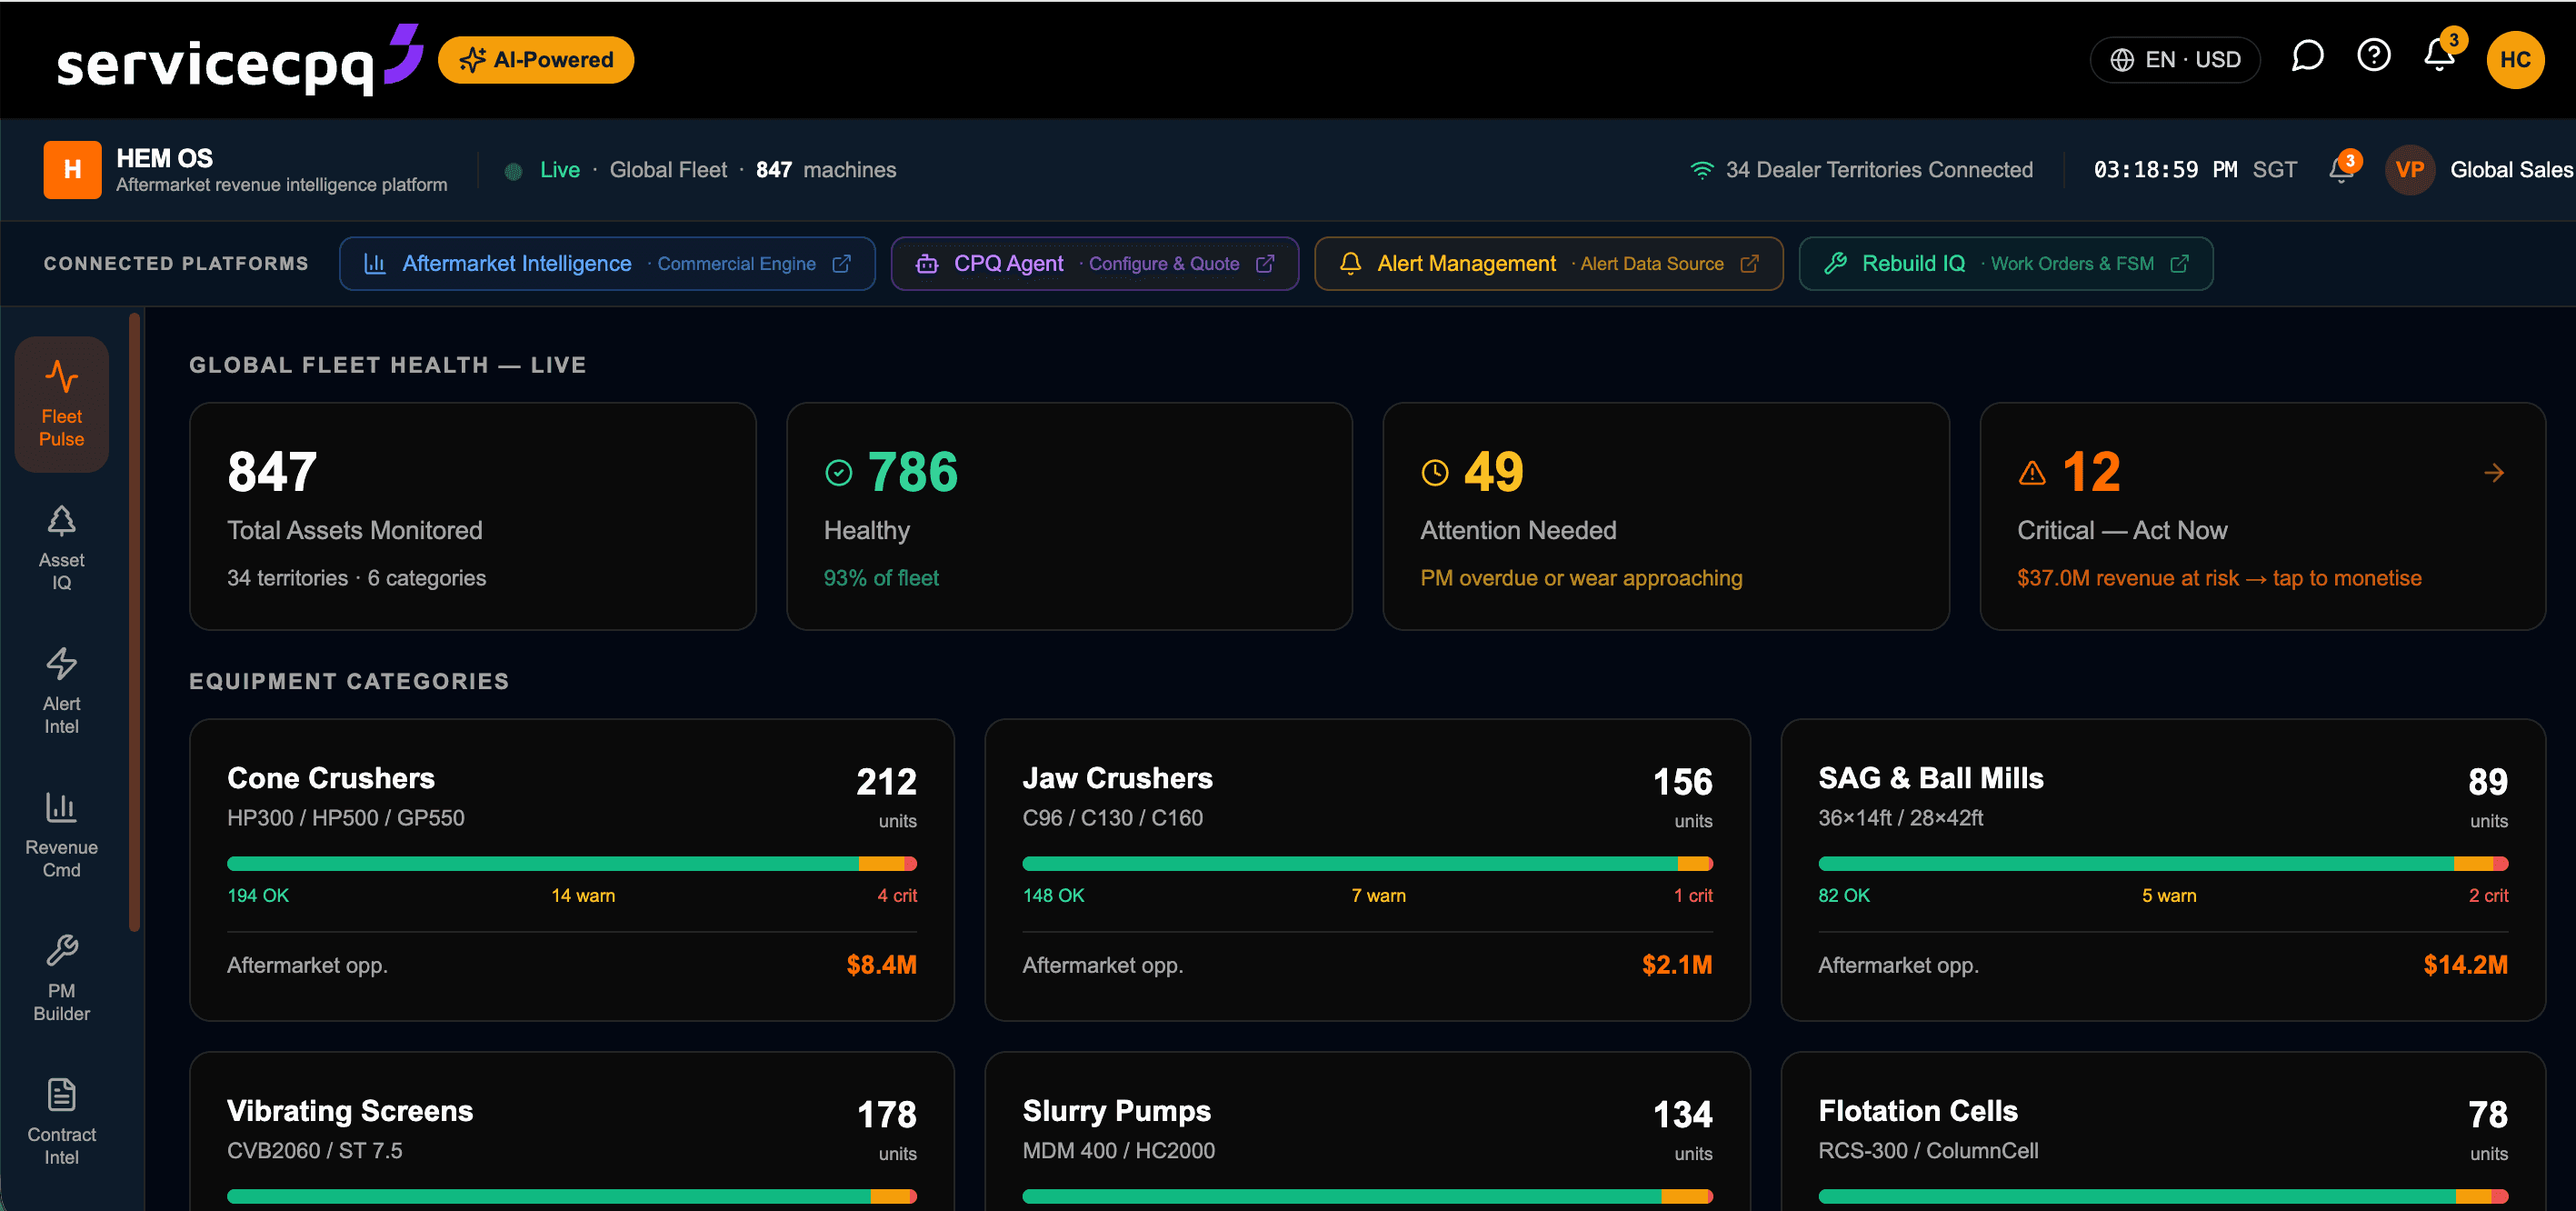The height and width of the screenshot is (1211, 2576).
Task: Open Alert Intel in the sidebar
Action: (61, 691)
